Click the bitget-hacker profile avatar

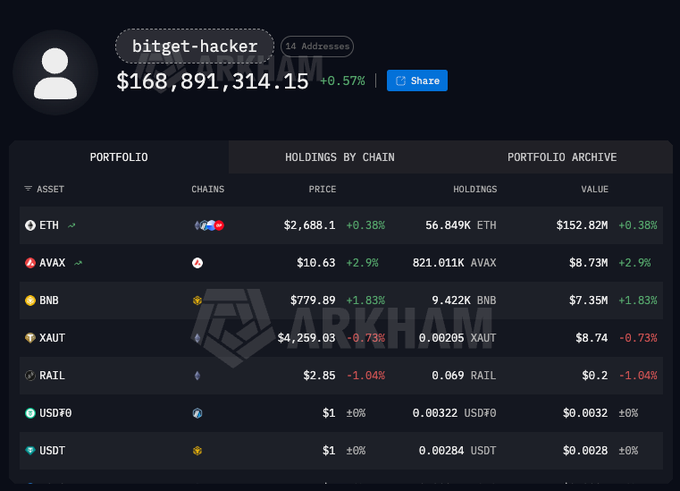pos(56,72)
